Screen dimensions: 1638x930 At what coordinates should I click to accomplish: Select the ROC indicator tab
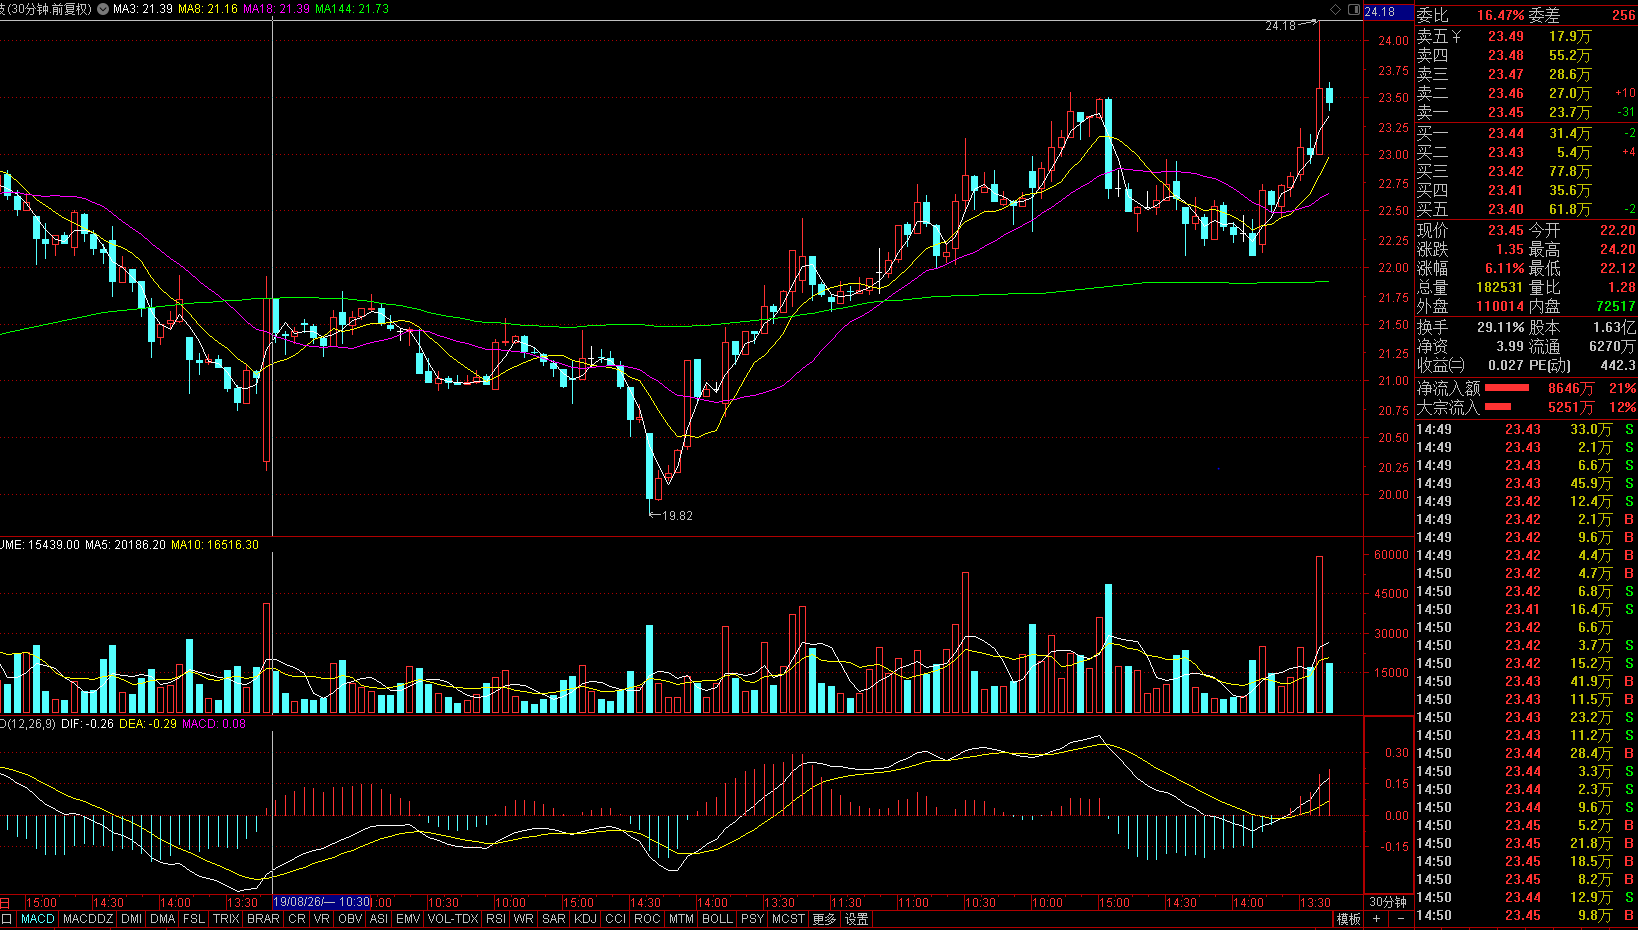pos(648,919)
